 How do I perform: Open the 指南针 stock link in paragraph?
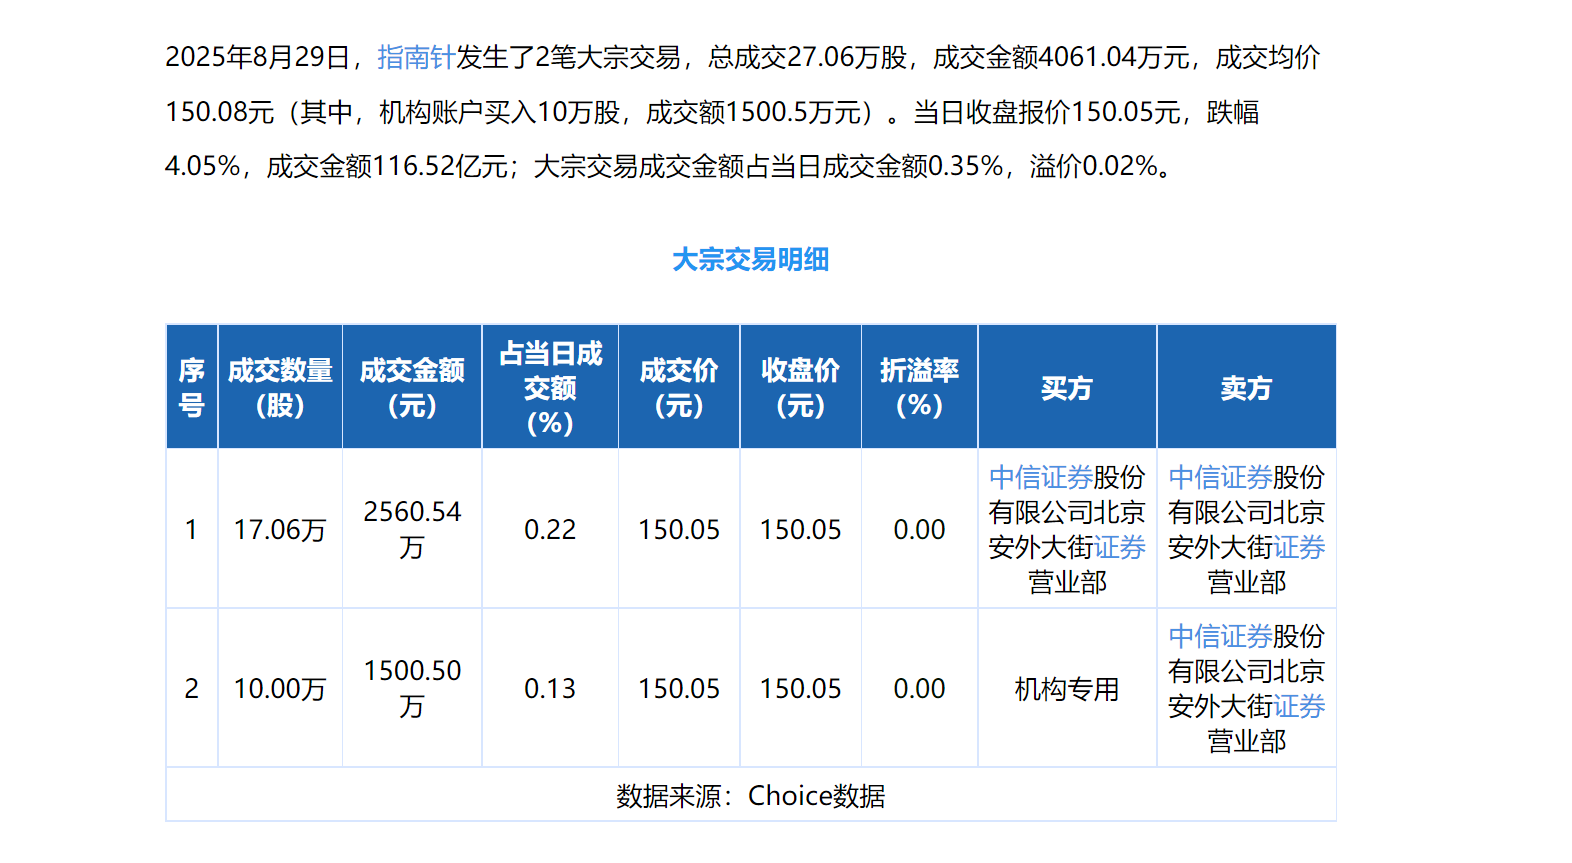click(x=416, y=57)
